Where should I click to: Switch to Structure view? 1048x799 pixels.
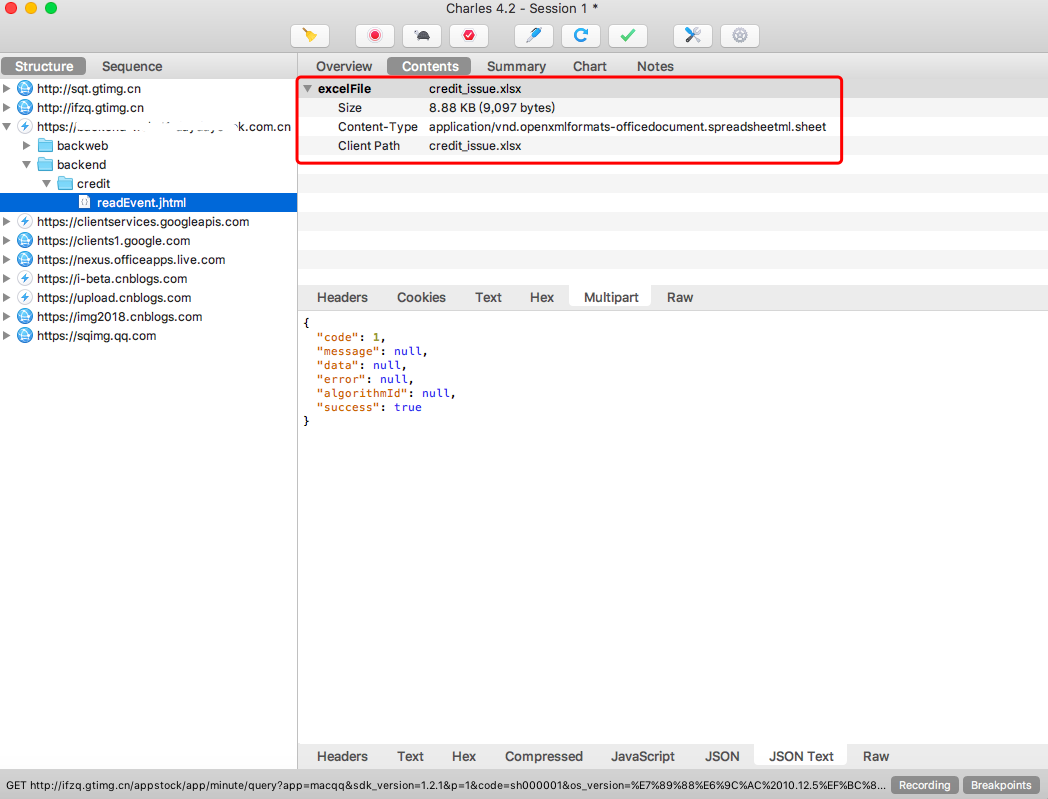43,66
